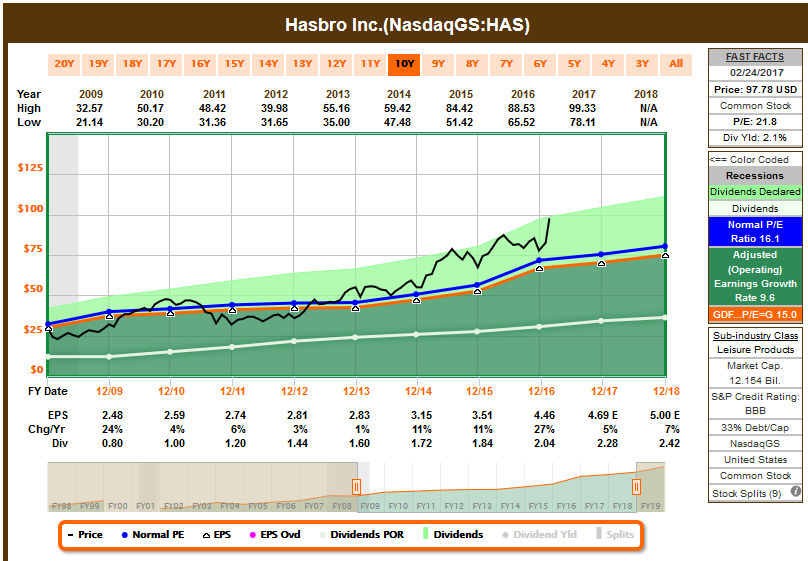Click the Hasbro Inc. chart title
The width and height of the screenshot is (808, 561).
click(408, 25)
